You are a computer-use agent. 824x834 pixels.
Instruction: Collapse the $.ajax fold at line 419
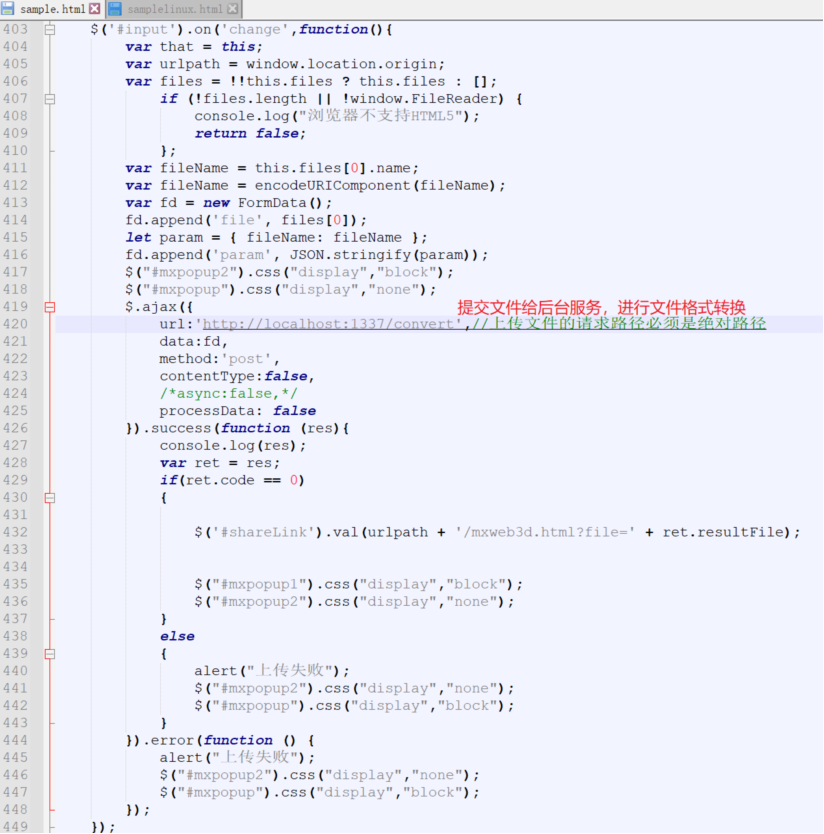click(x=49, y=307)
